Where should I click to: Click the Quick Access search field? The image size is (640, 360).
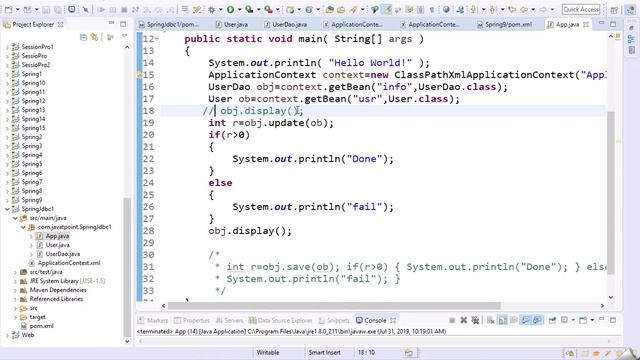[x=581, y=9]
